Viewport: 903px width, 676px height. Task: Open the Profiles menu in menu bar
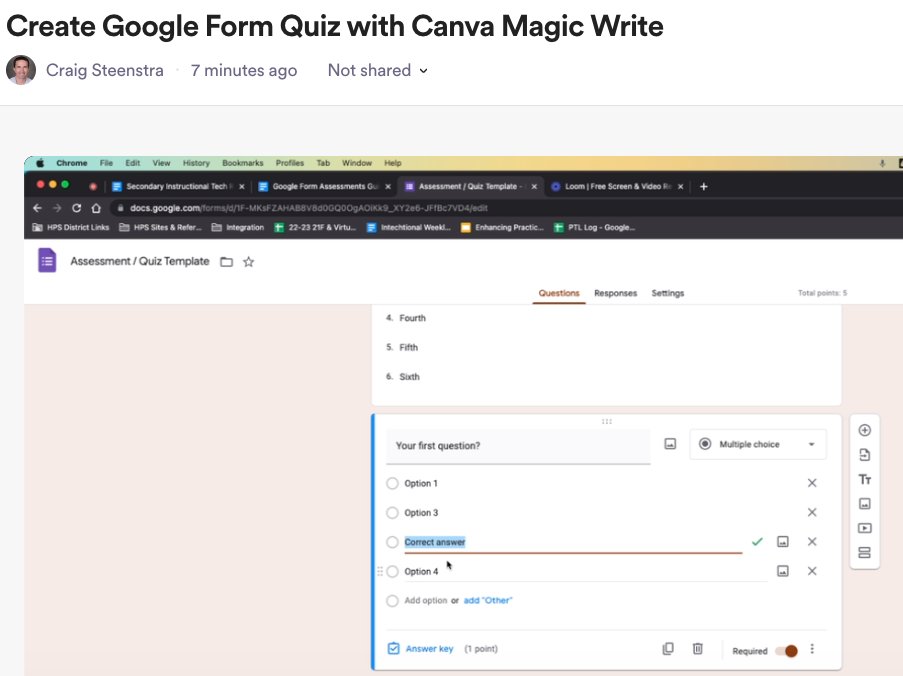(x=289, y=163)
